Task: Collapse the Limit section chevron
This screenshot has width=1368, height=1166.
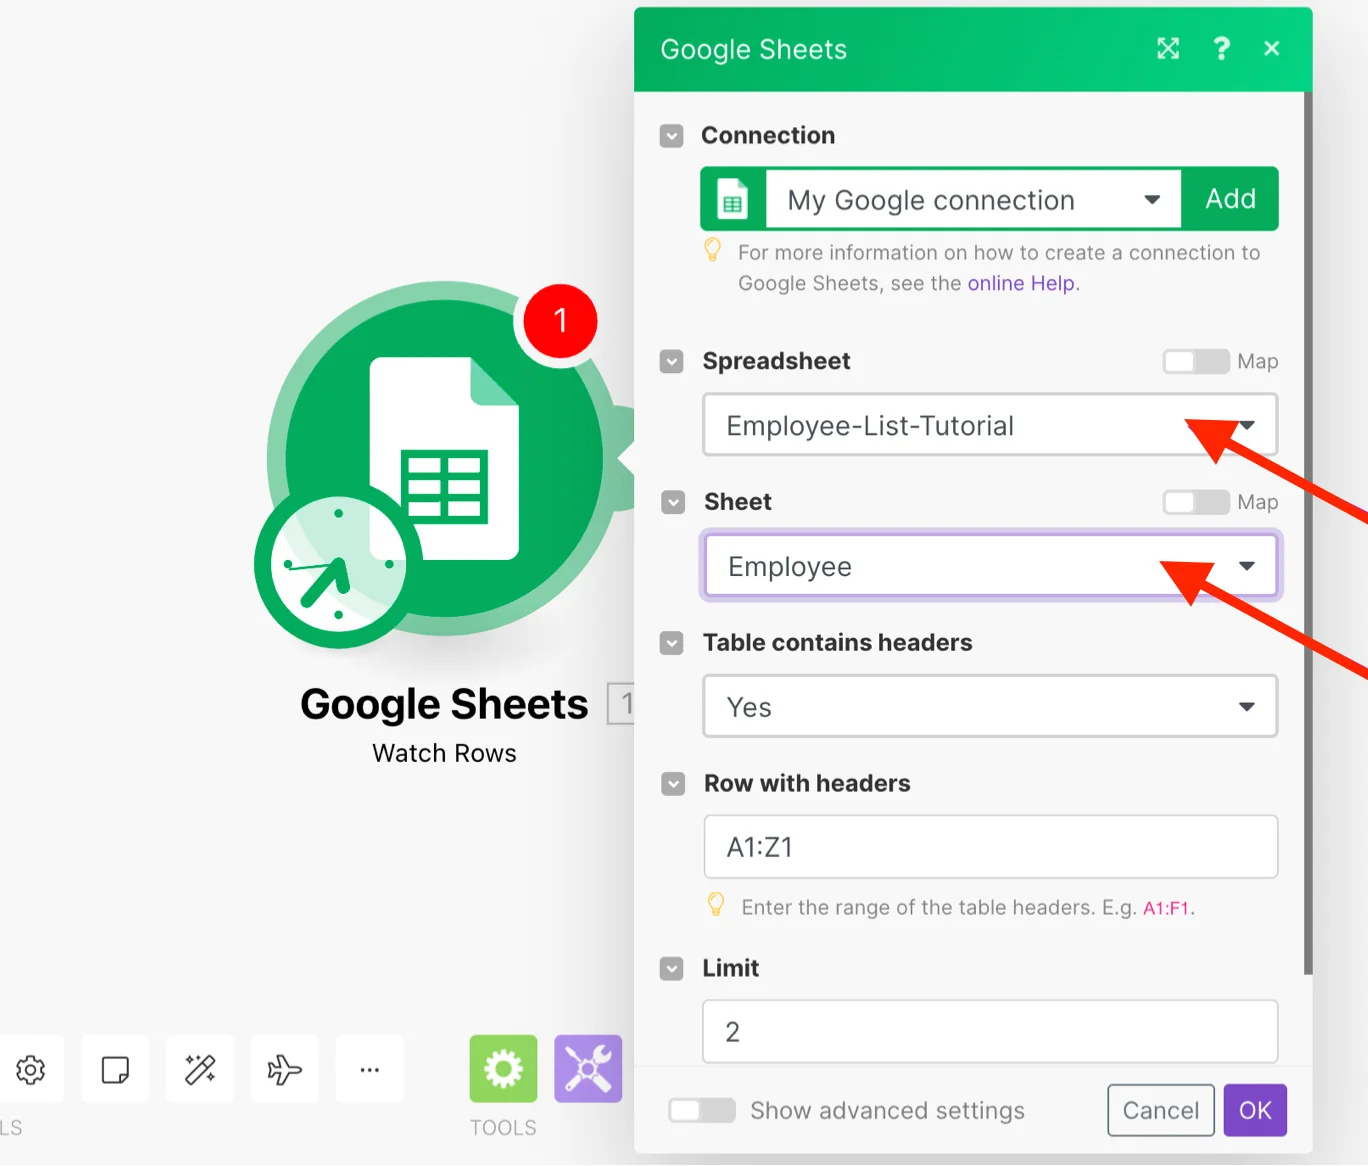Action: 672,968
